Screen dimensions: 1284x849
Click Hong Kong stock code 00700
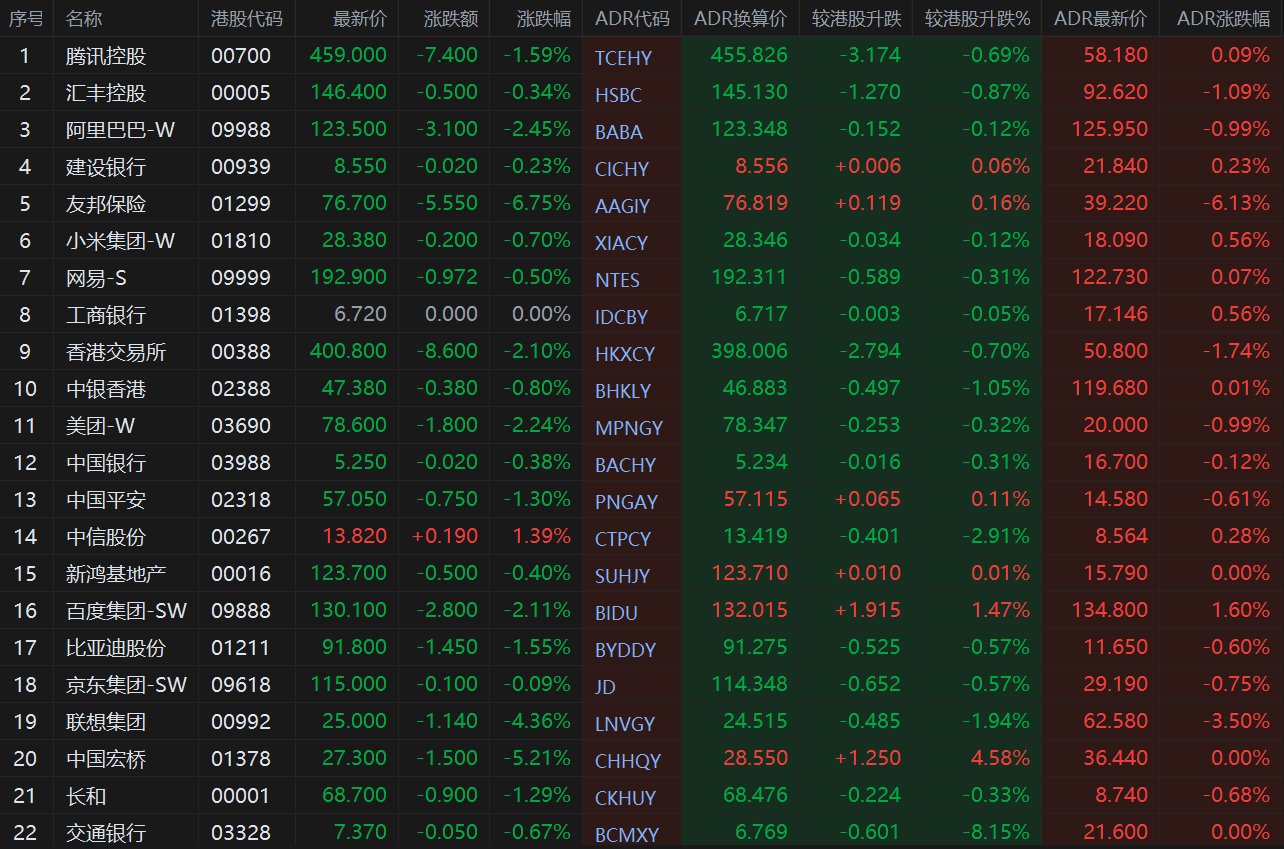click(241, 56)
